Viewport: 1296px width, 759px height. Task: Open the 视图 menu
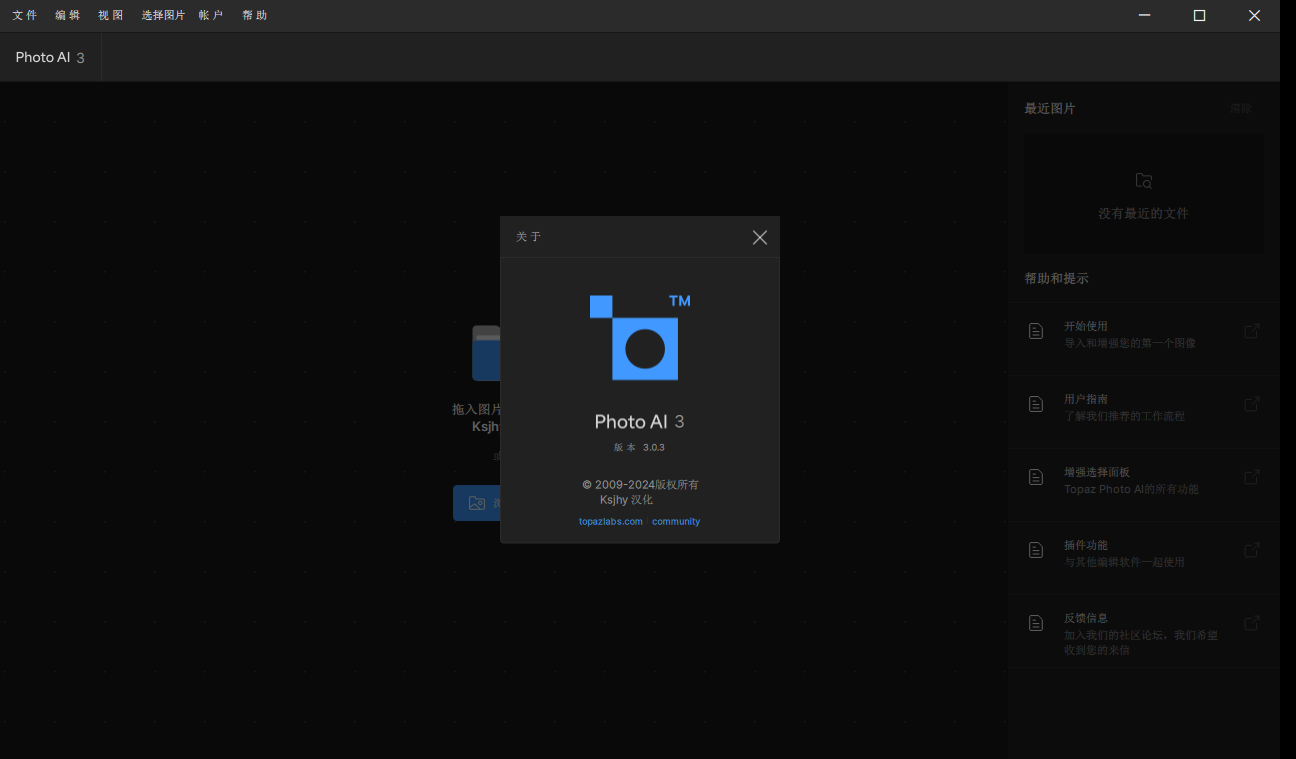tap(111, 15)
